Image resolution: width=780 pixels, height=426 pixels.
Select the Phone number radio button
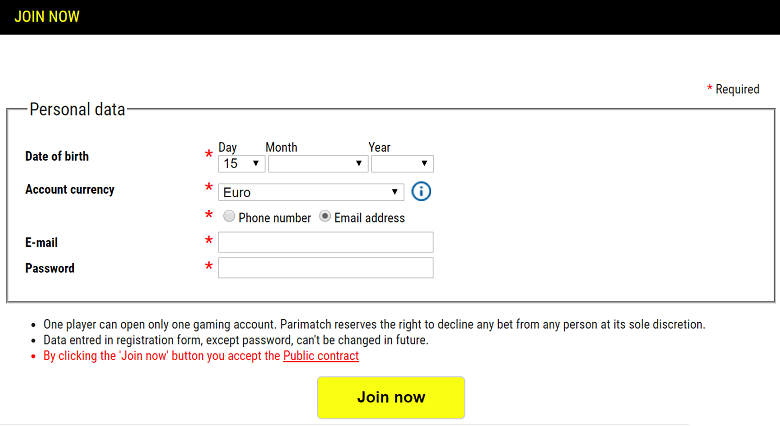229,217
